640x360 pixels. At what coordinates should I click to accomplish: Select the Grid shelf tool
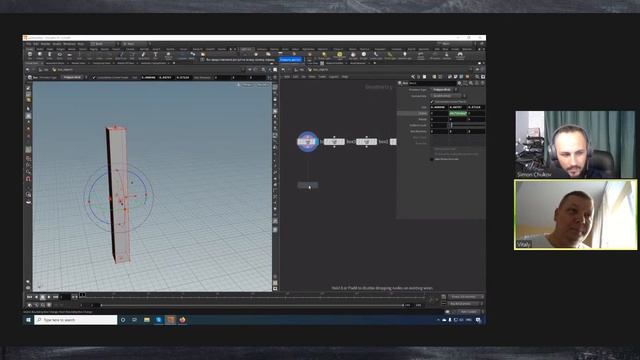[x=69, y=55]
